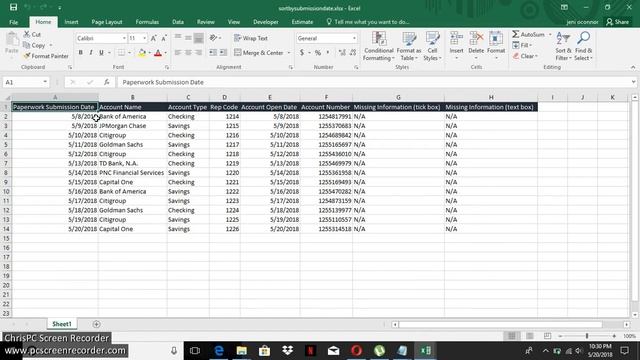Open Netflix from the taskbar

[x=311, y=350]
